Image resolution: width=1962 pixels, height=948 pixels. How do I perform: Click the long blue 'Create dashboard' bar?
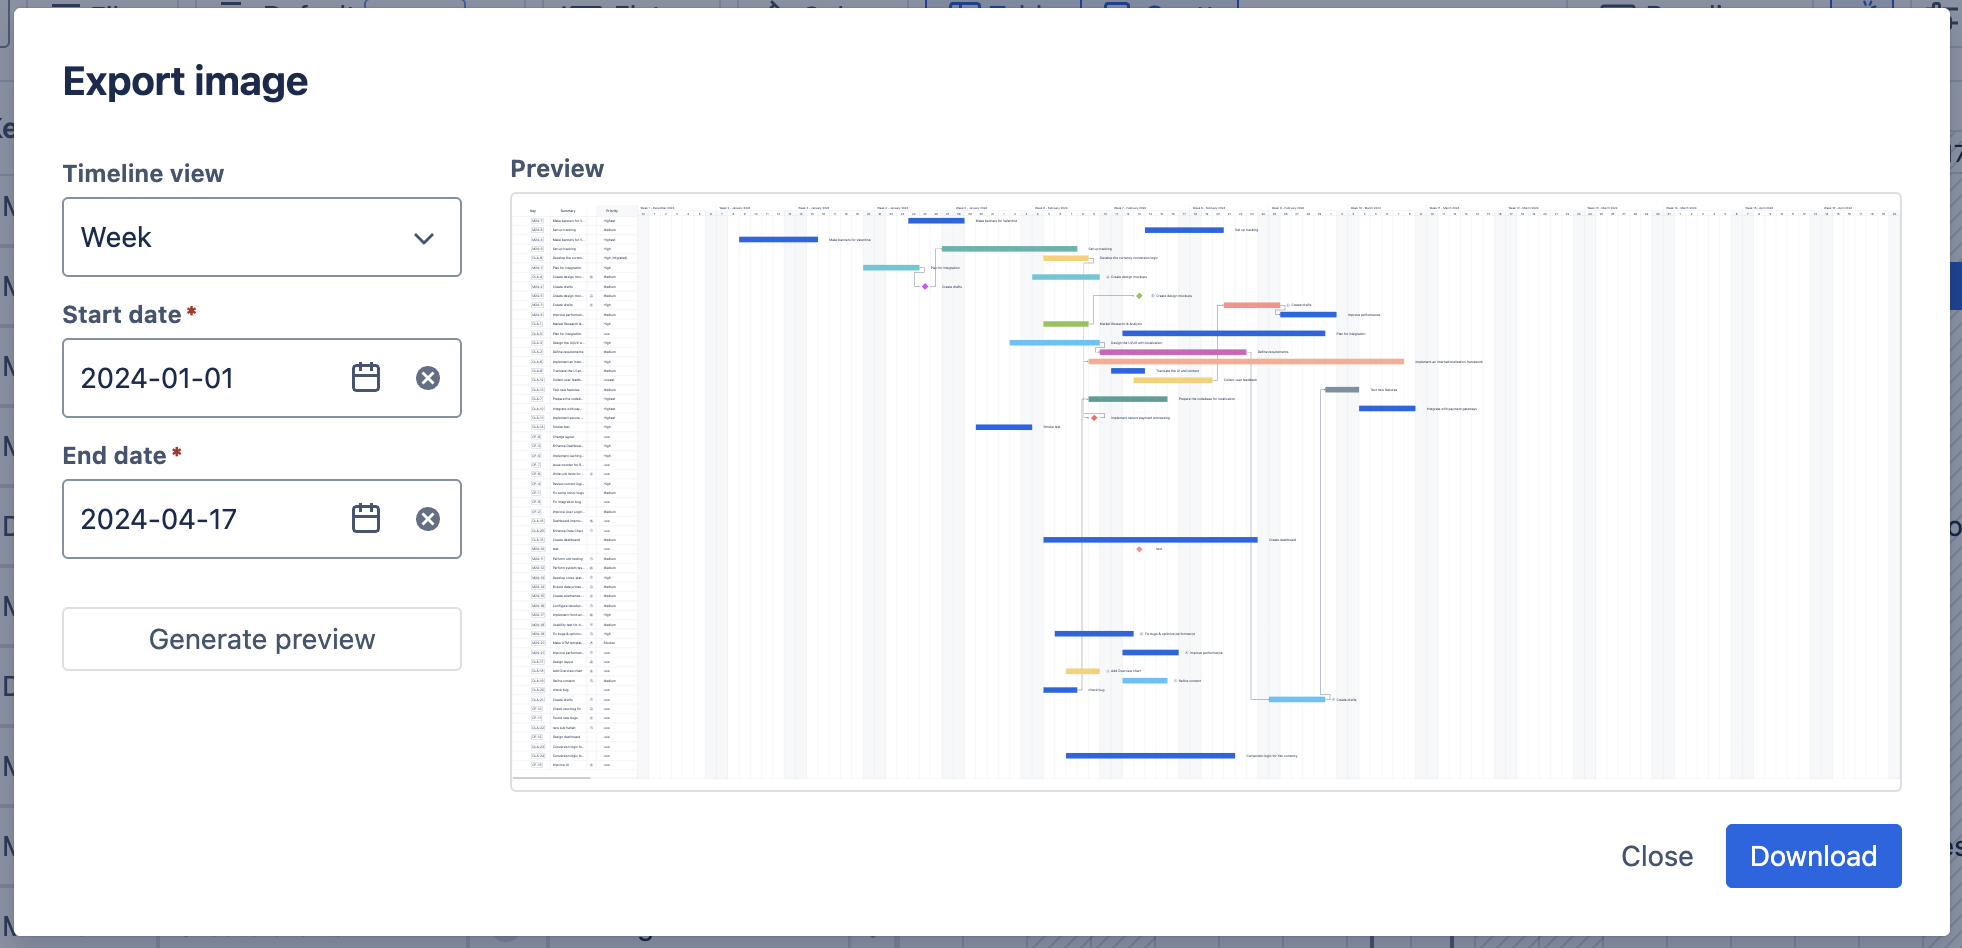pos(1150,540)
